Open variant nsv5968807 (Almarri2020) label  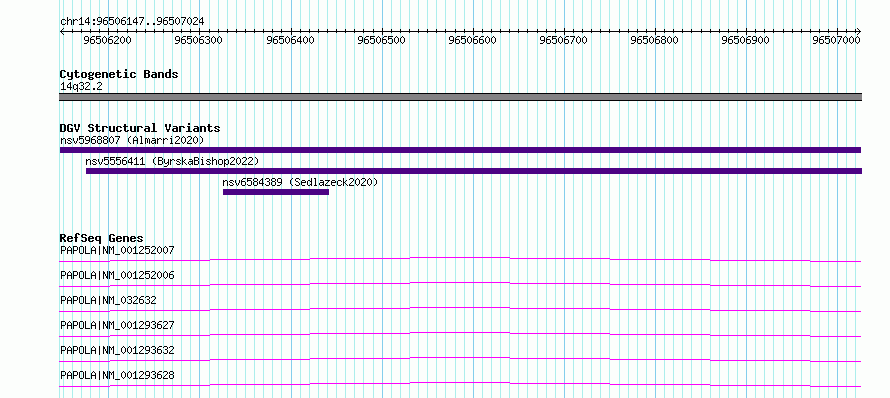pyautogui.click(x=132, y=140)
